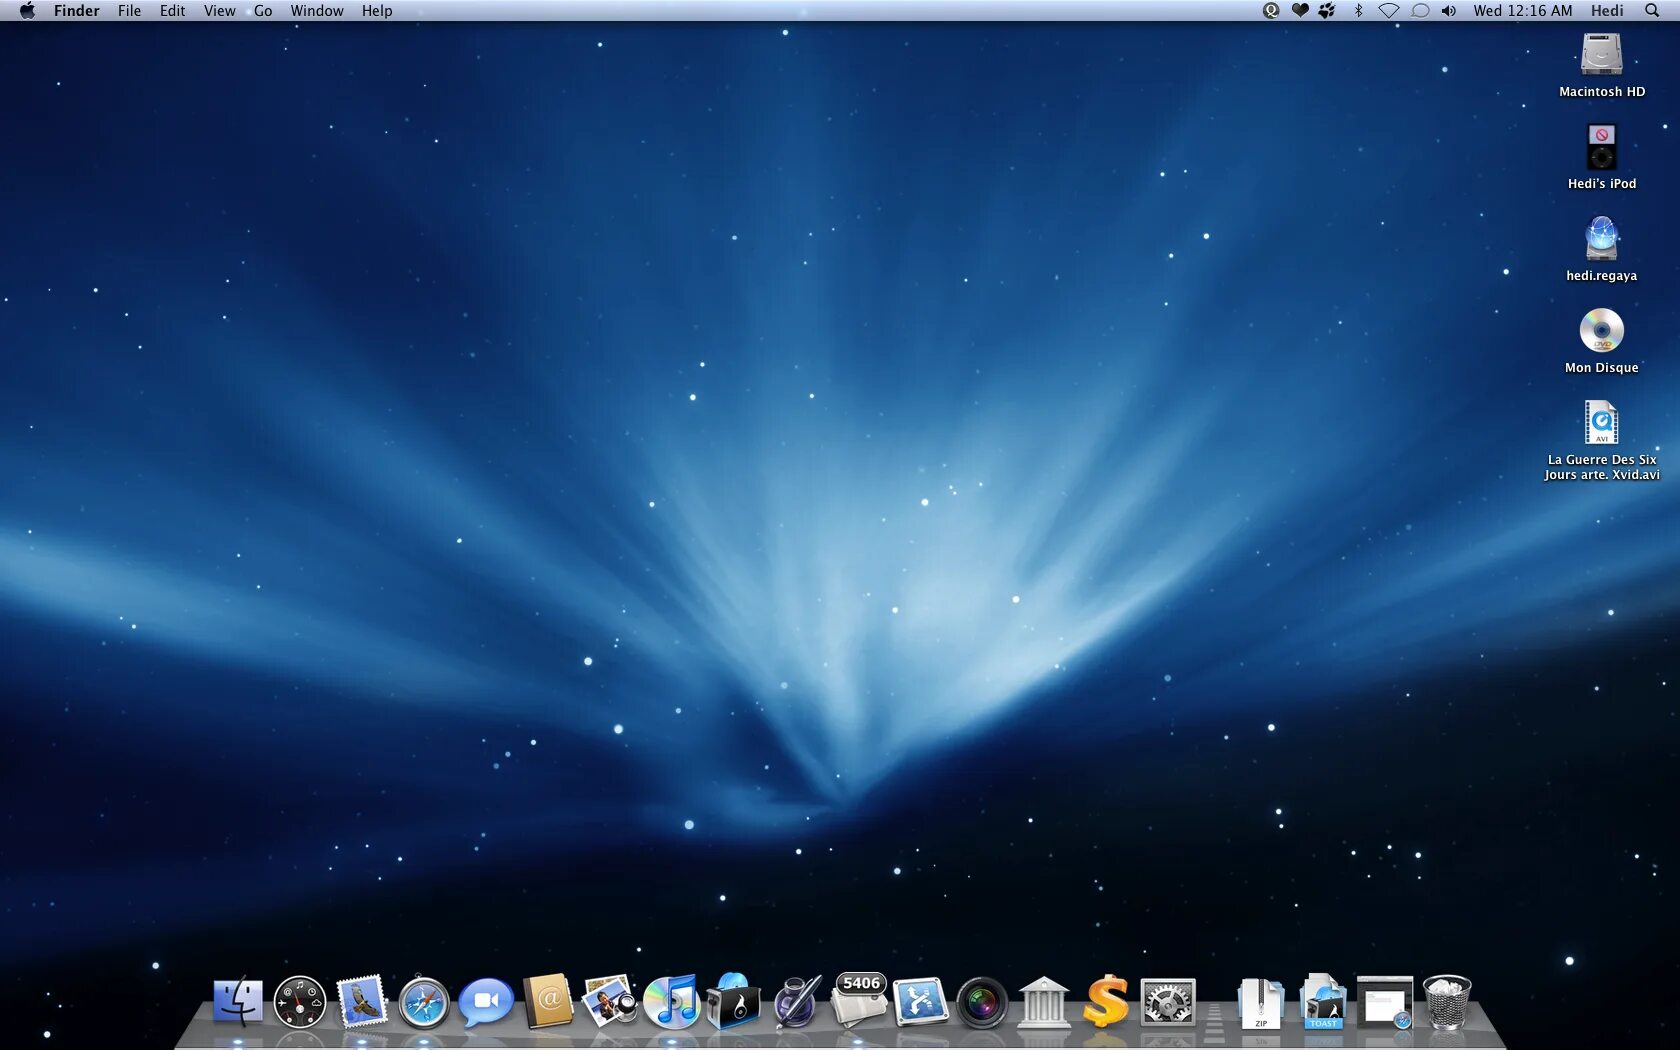Open the black box music app in Dock
This screenshot has width=1680, height=1050.
coord(734,1001)
